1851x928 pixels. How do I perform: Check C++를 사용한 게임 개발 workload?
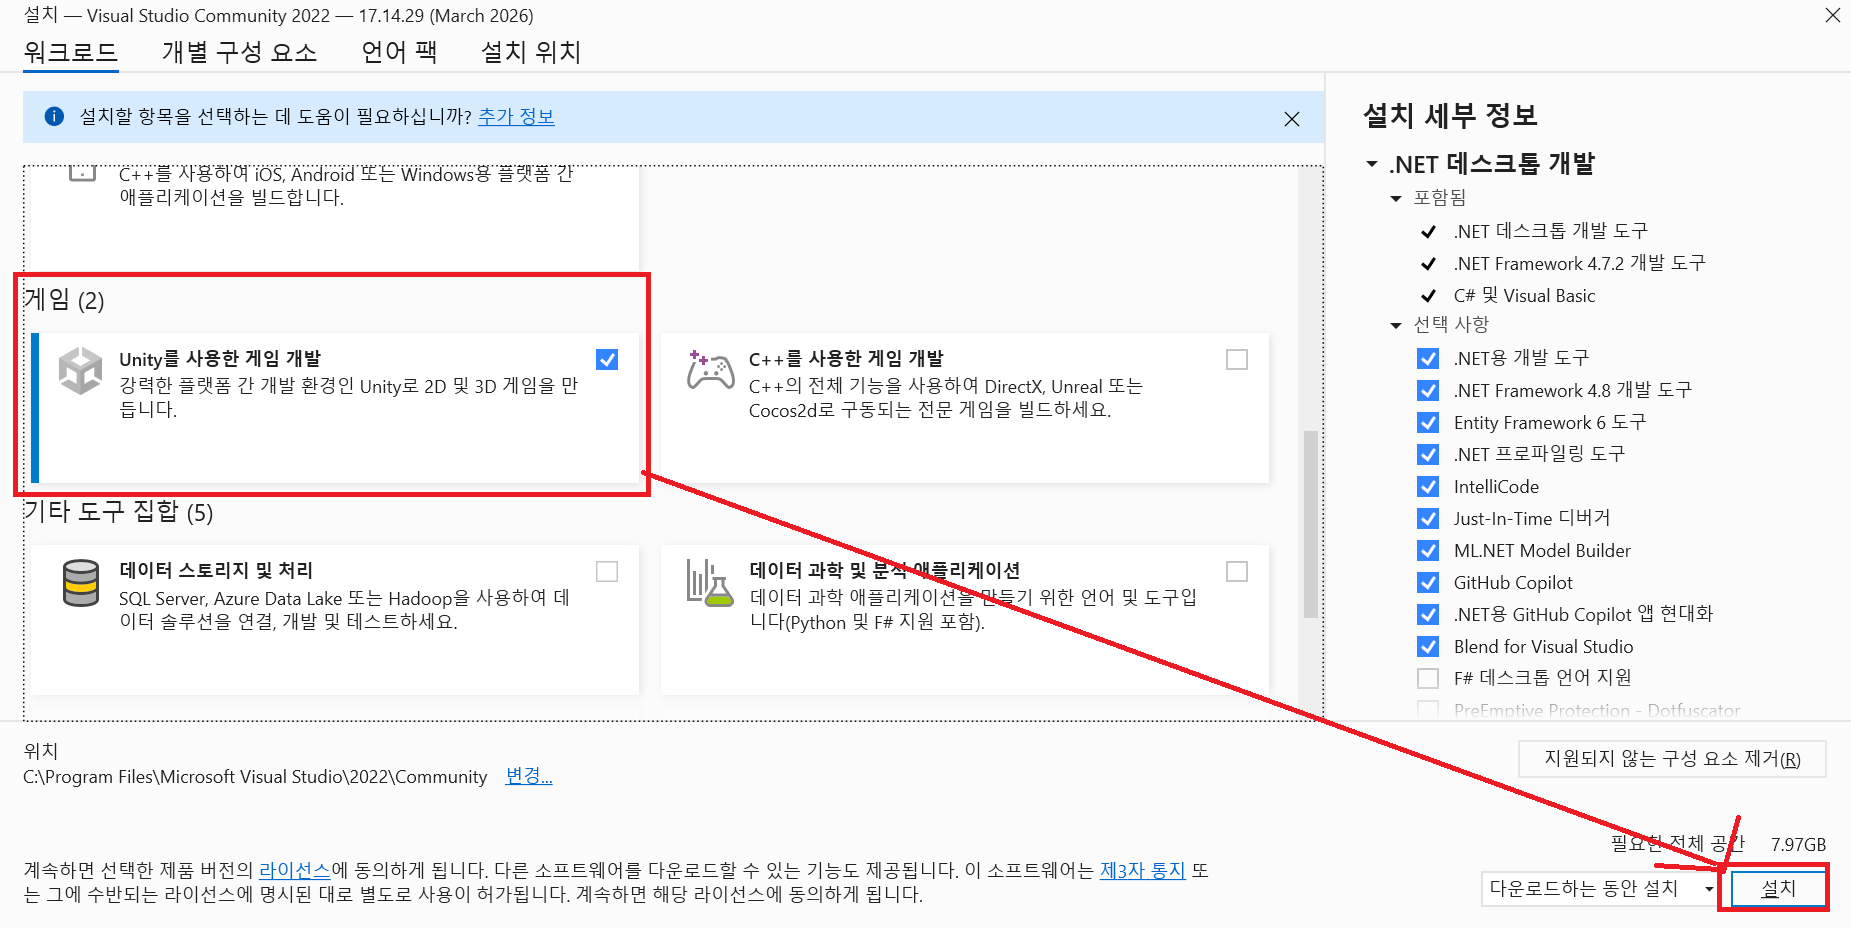click(x=1237, y=359)
